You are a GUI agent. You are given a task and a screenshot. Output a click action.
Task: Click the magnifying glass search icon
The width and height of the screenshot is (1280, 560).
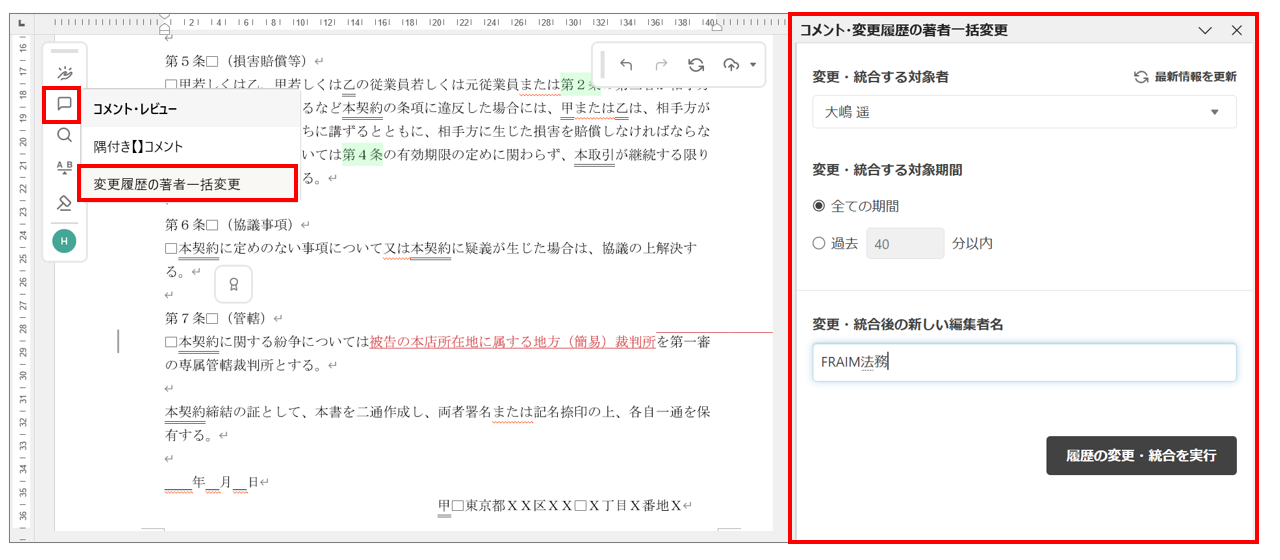(x=65, y=135)
